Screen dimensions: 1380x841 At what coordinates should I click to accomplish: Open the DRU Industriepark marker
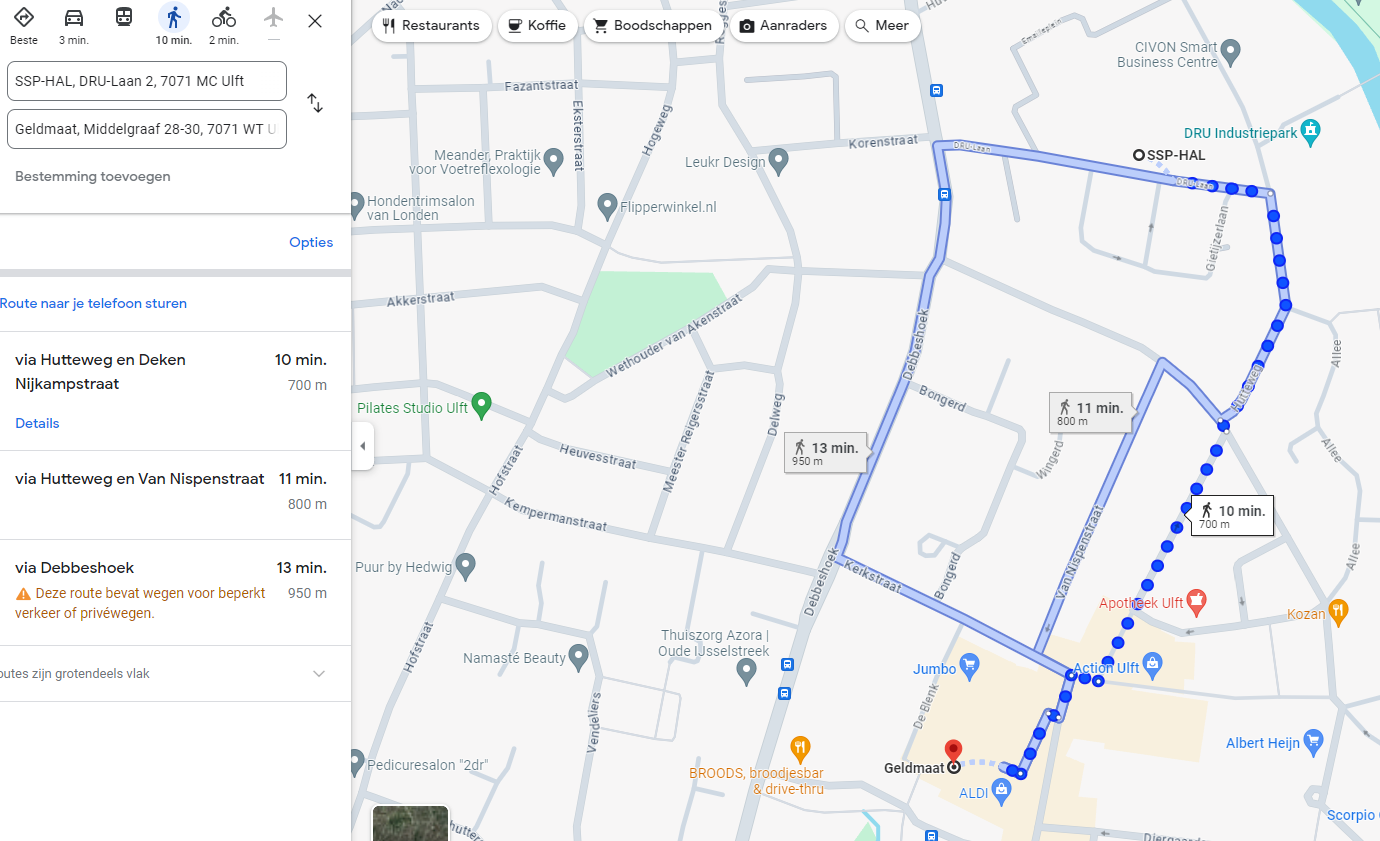[1311, 131]
